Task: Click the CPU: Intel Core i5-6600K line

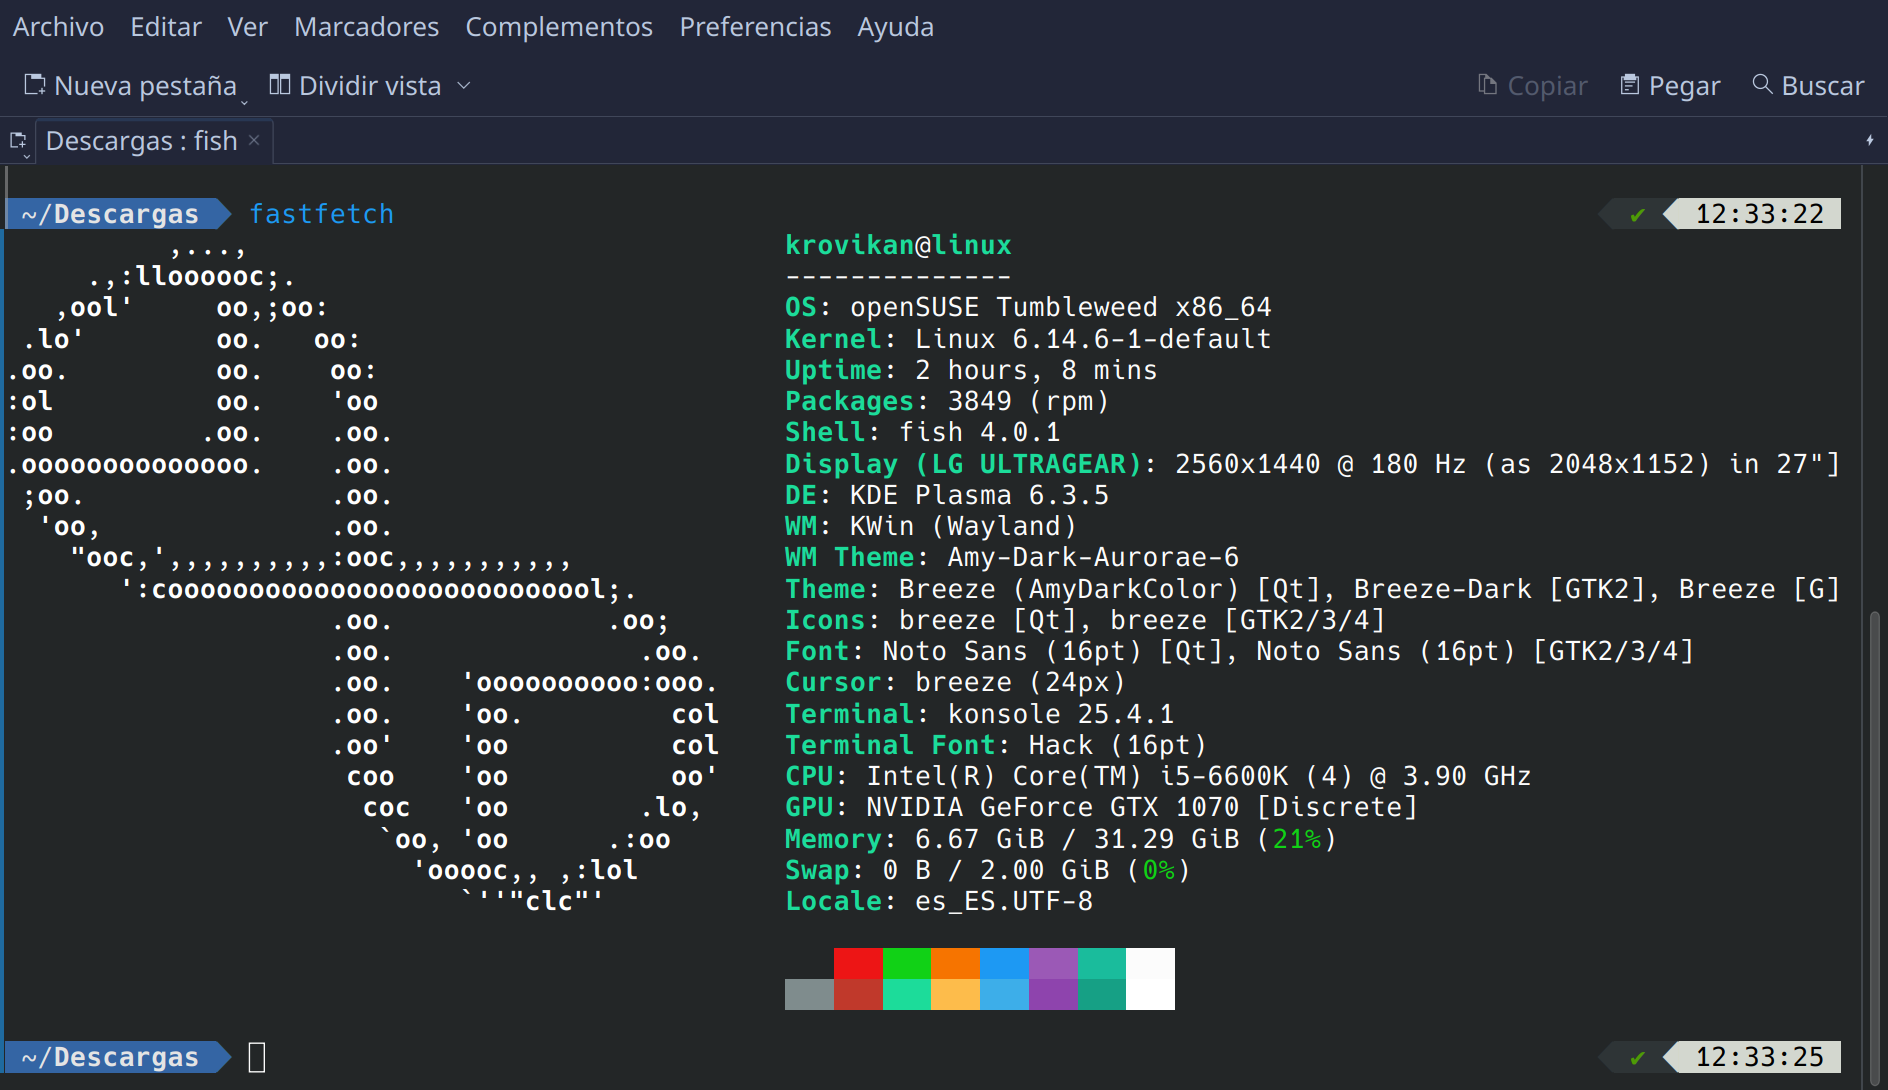Action: (x=1158, y=776)
